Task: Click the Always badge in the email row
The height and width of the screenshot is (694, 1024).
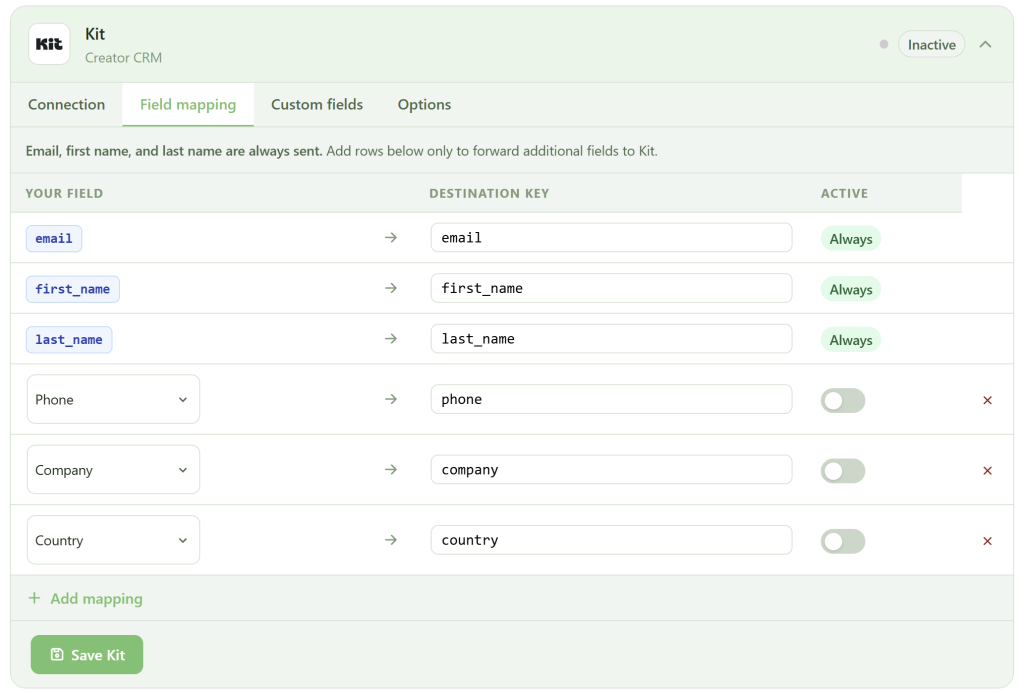Action: [850, 239]
